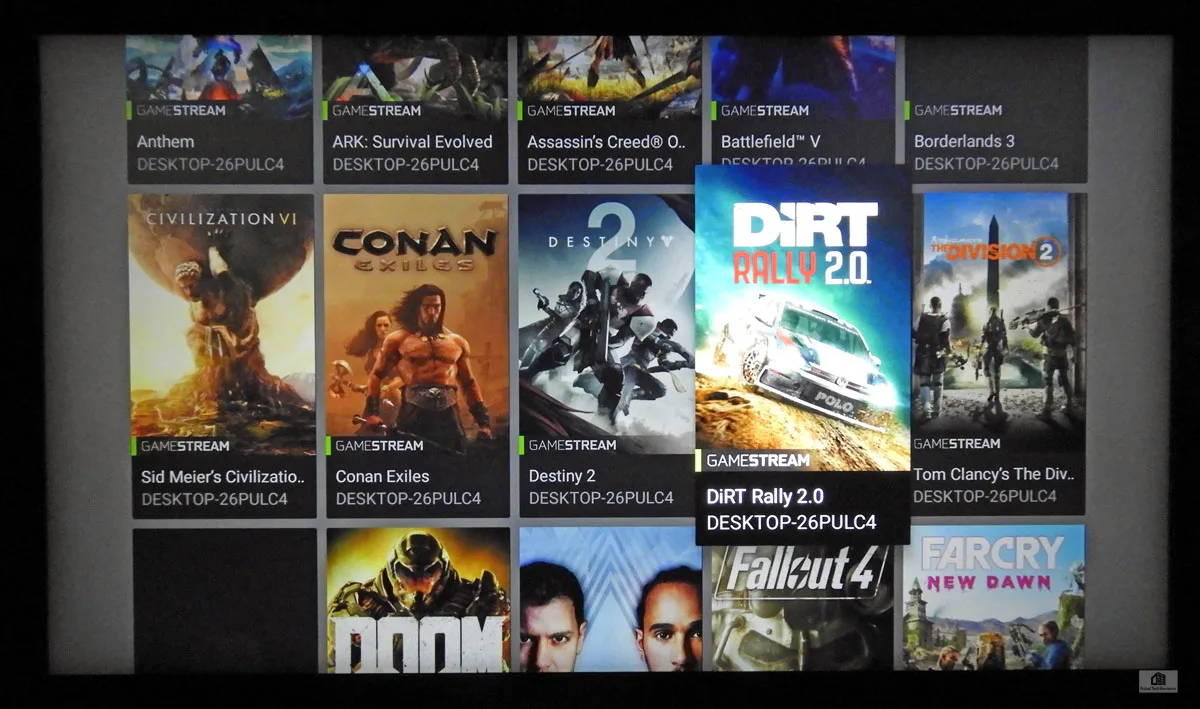
Task: Select the "Borderlands 3" title caption
Action: point(964,141)
